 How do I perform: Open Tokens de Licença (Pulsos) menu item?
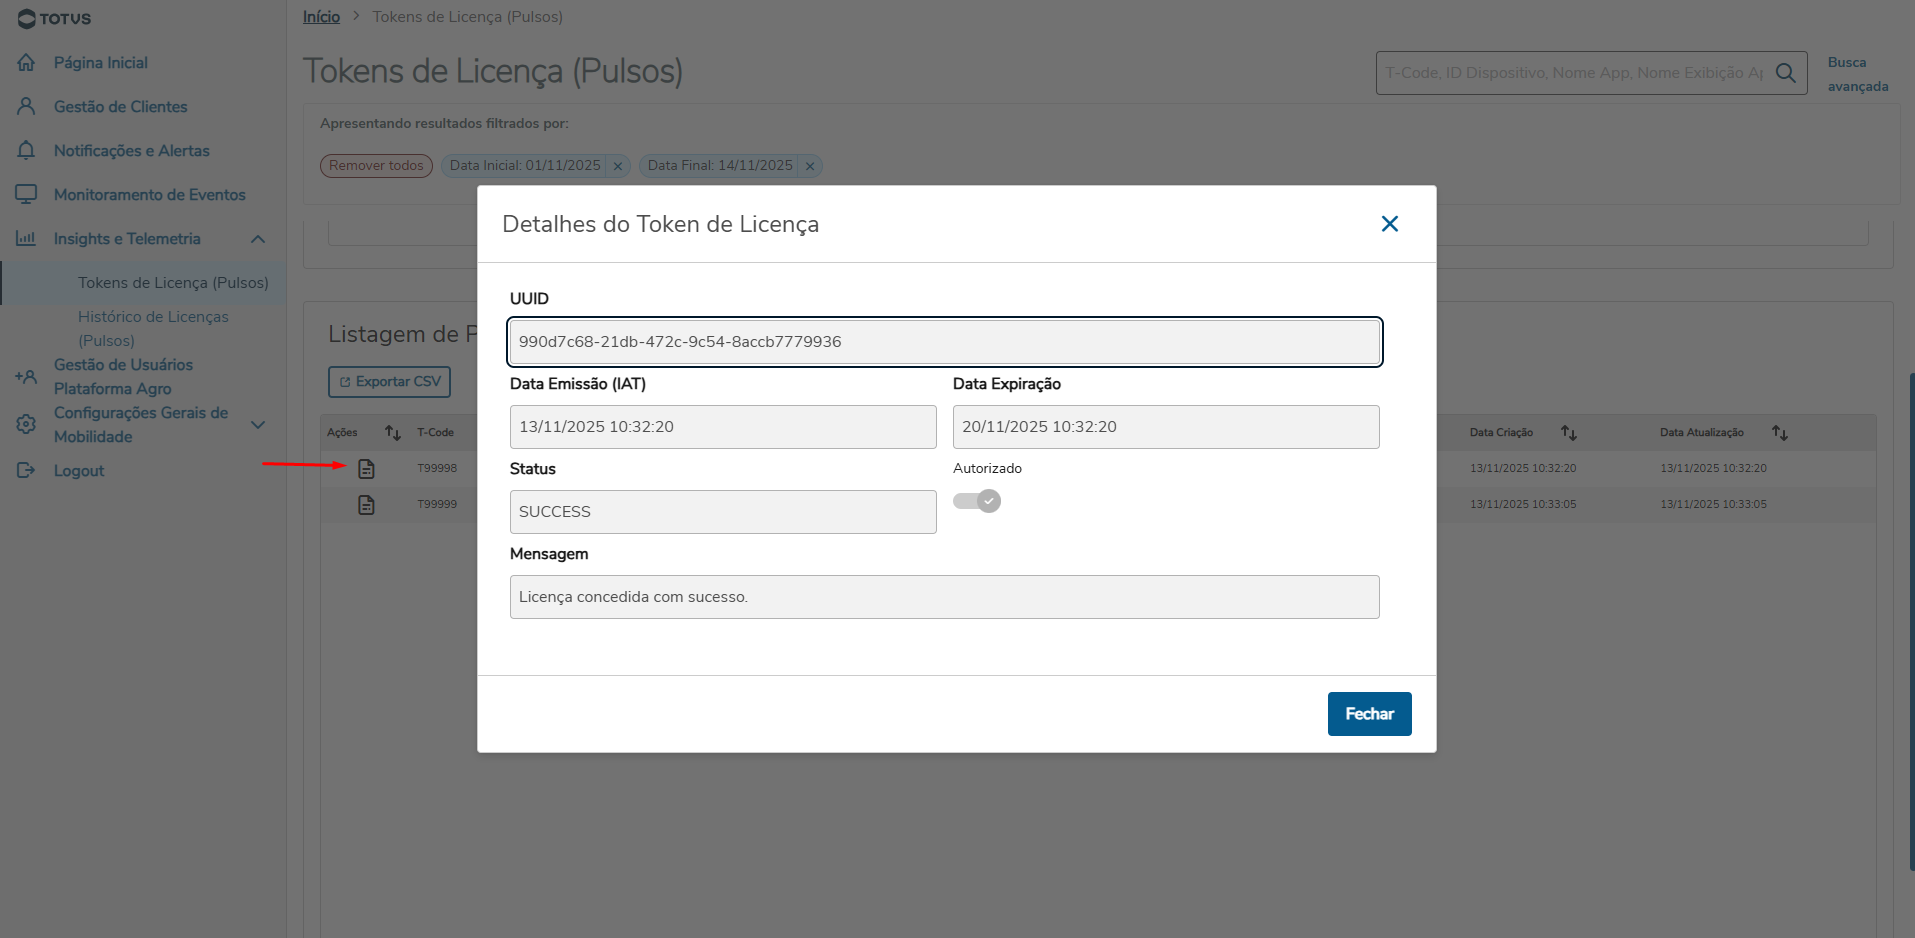pos(173,283)
